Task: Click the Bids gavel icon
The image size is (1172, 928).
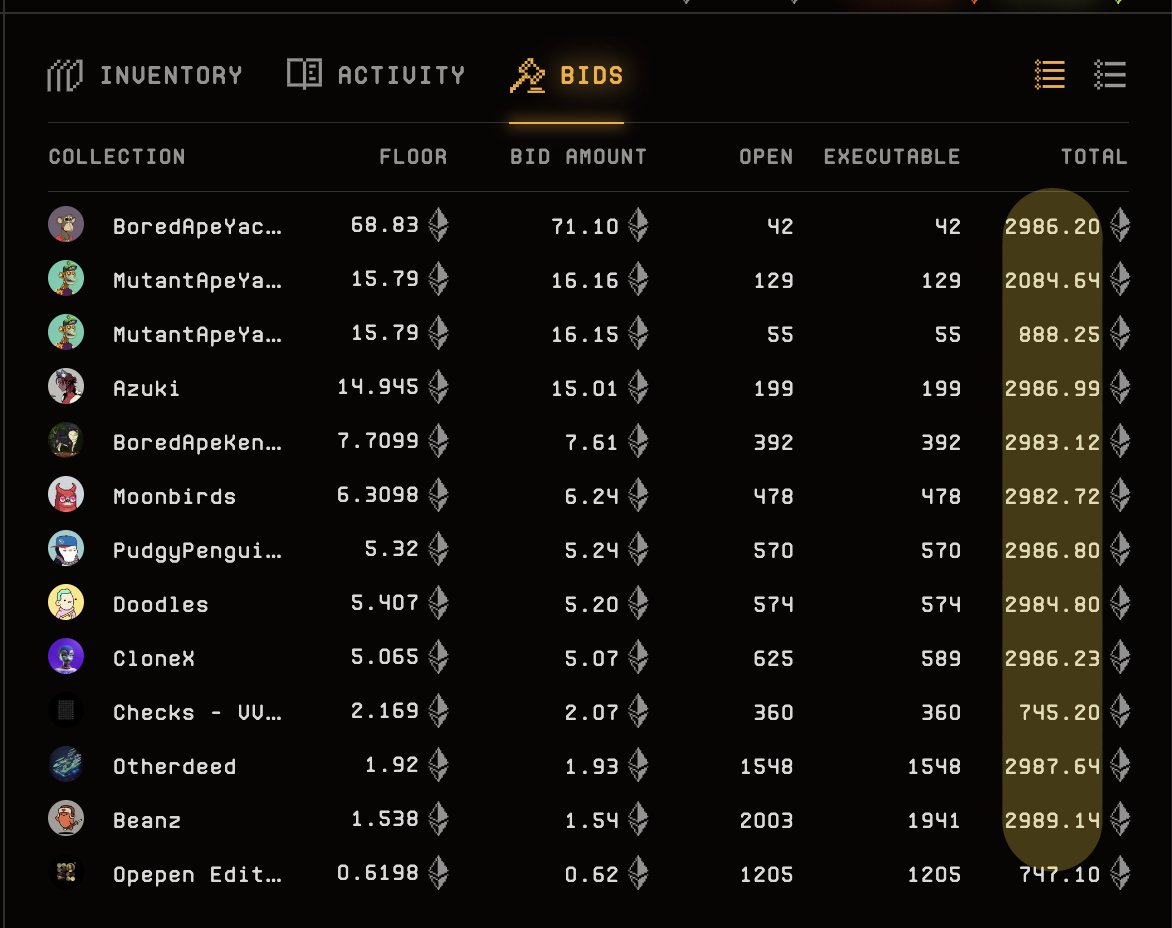Action: (x=528, y=75)
